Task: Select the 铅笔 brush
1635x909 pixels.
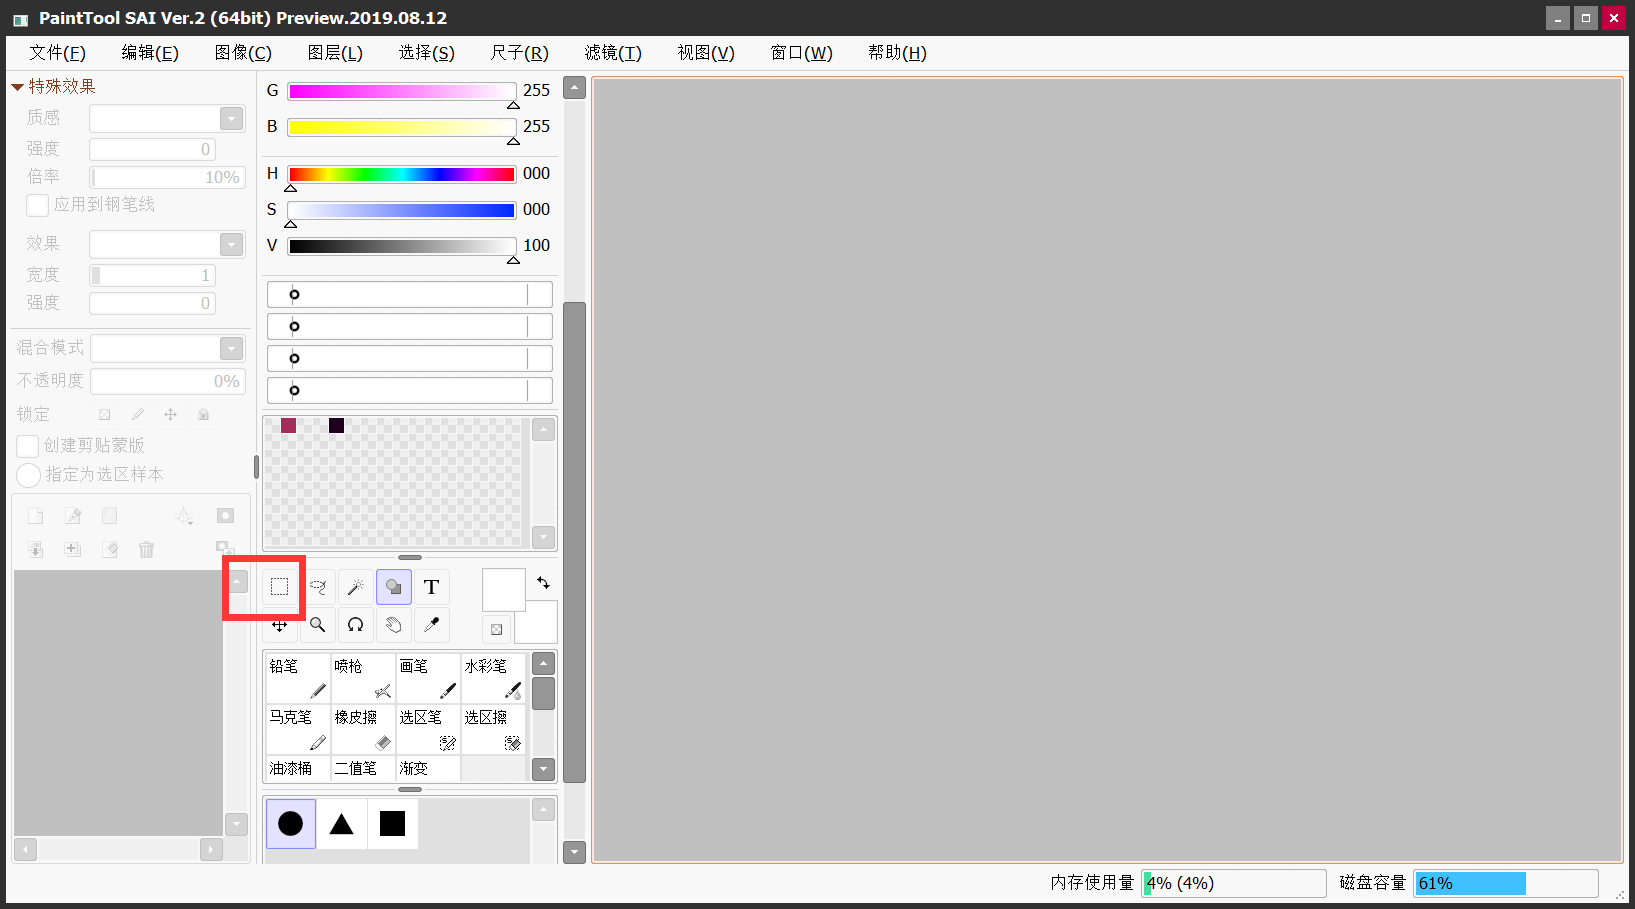Action: click(298, 678)
